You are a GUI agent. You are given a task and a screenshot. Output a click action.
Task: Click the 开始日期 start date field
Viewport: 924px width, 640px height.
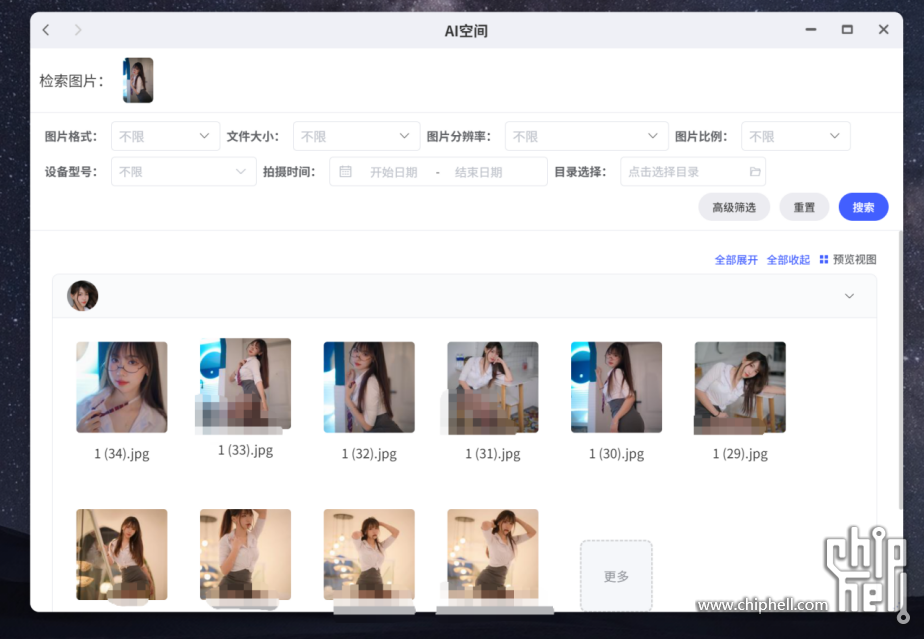(x=394, y=172)
